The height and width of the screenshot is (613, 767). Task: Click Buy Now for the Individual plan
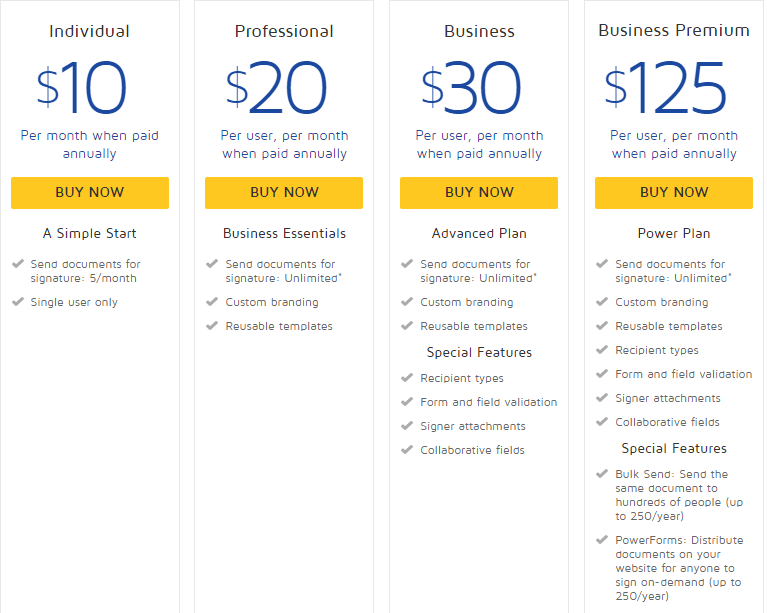90,193
